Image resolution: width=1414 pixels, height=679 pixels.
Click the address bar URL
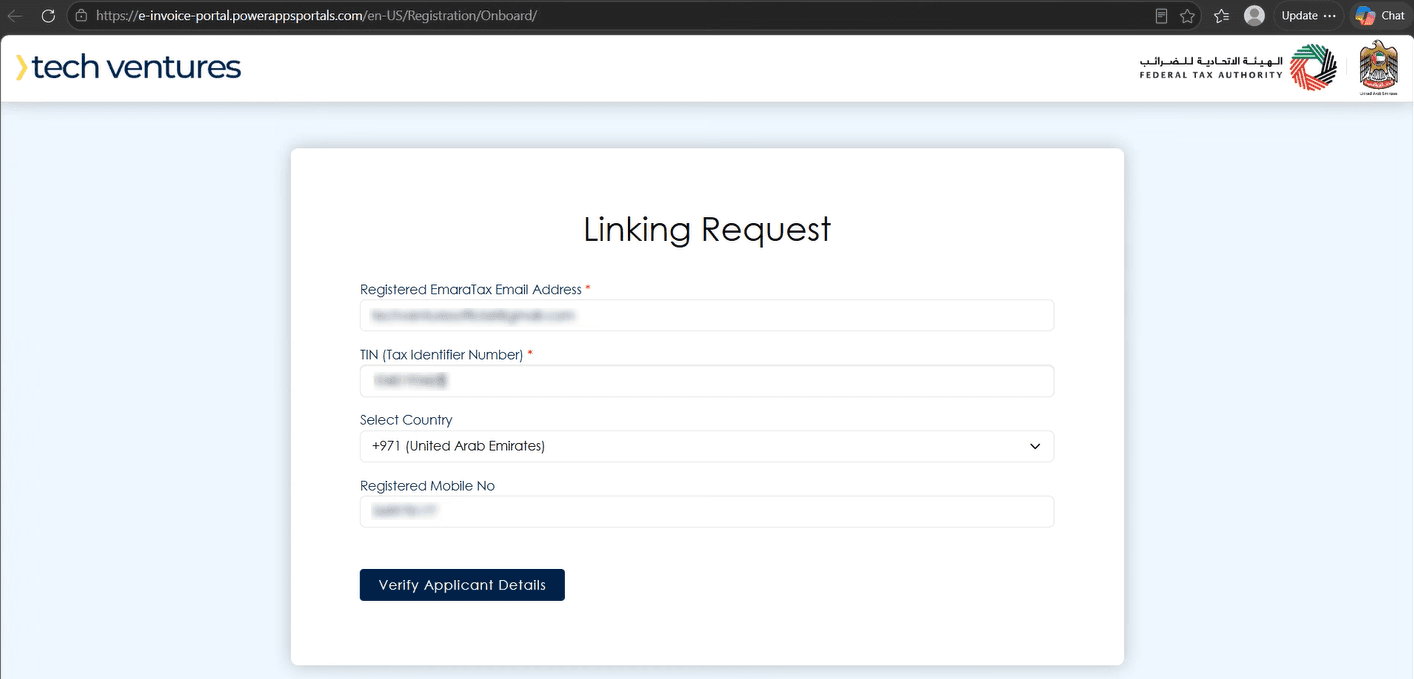click(317, 16)
